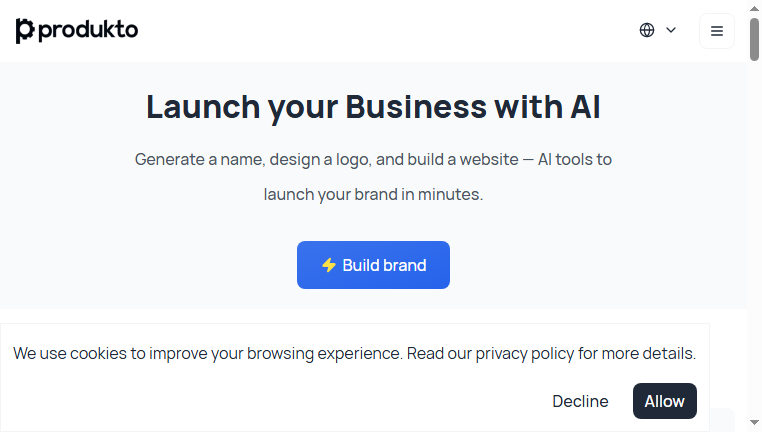Open the hamburger navigation menu

point(717,31)
